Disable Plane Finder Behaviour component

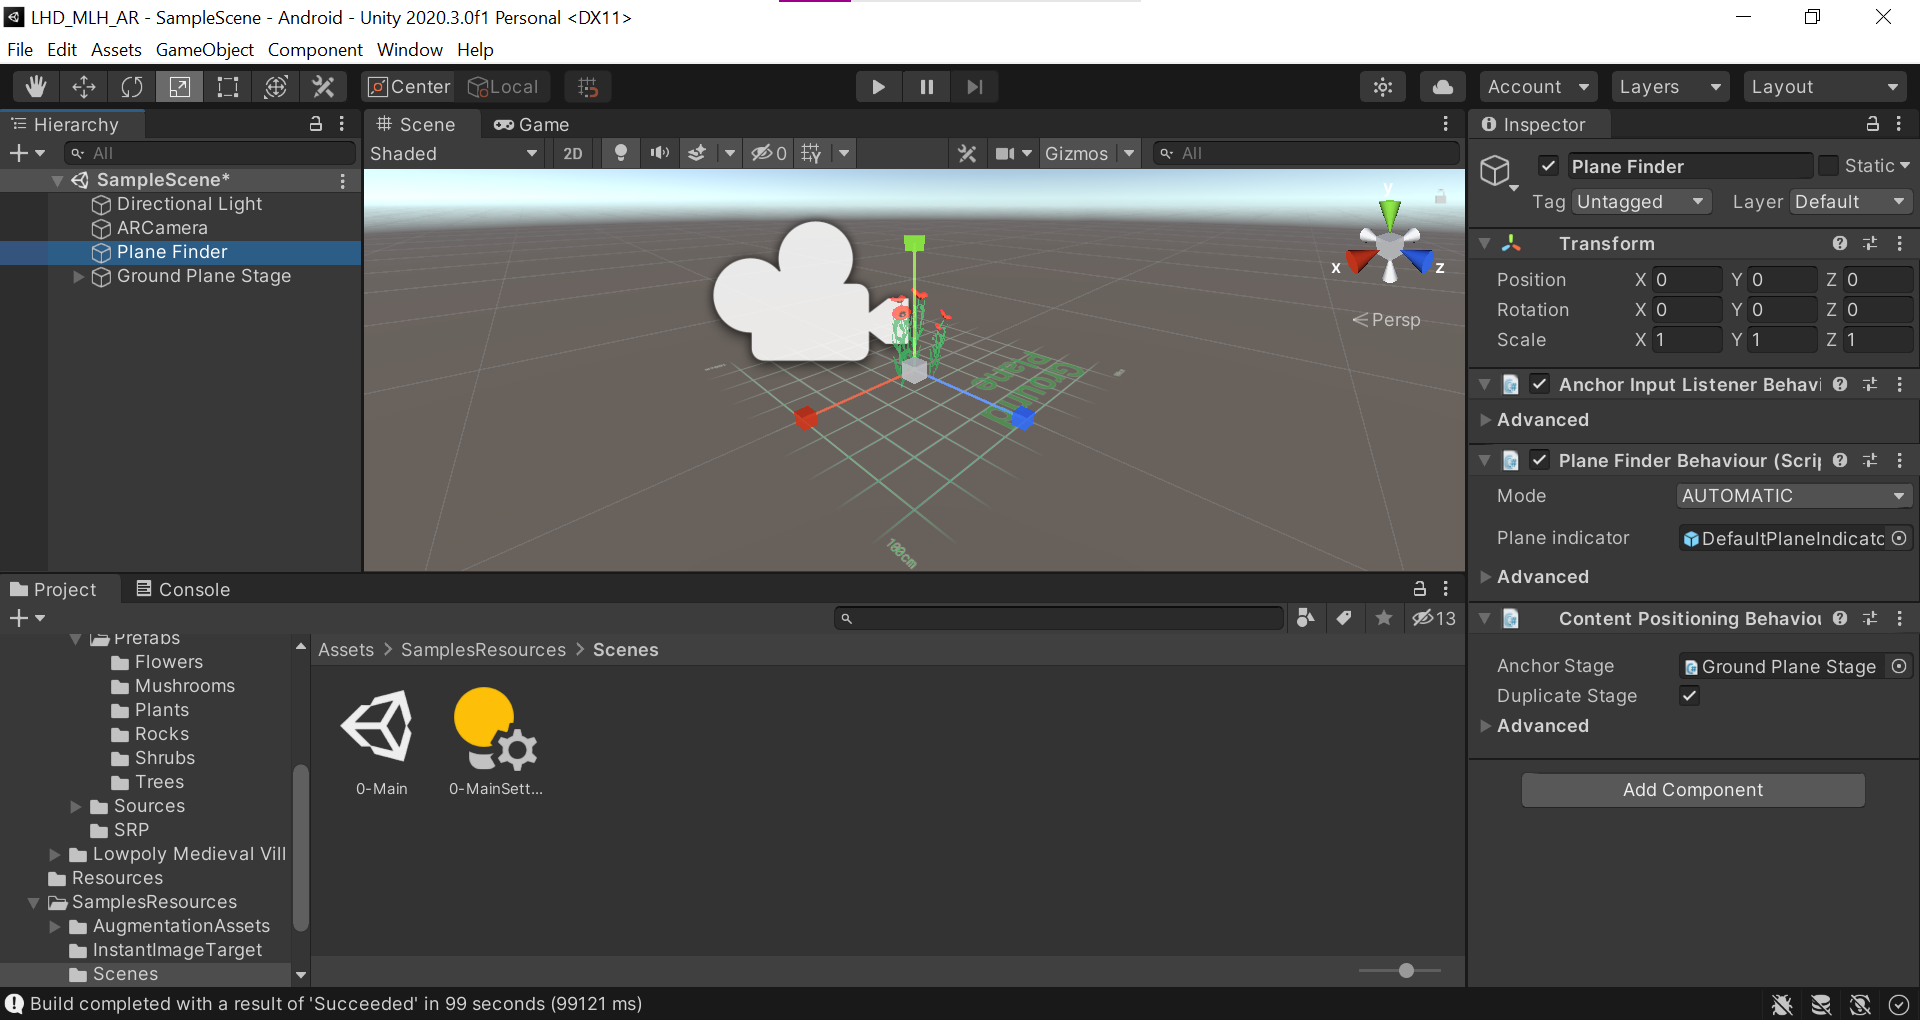coord(1540,460)
